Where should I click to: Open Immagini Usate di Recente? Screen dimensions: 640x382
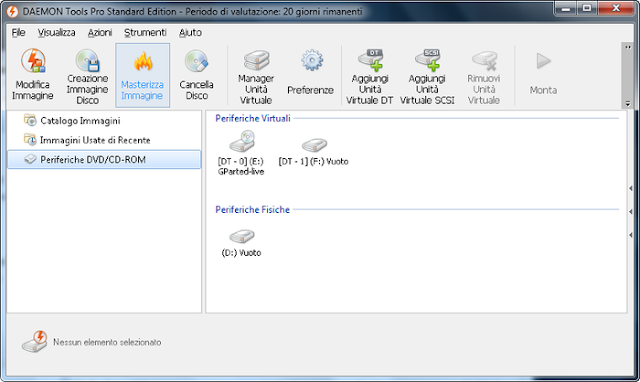click(x=87, y=140)
